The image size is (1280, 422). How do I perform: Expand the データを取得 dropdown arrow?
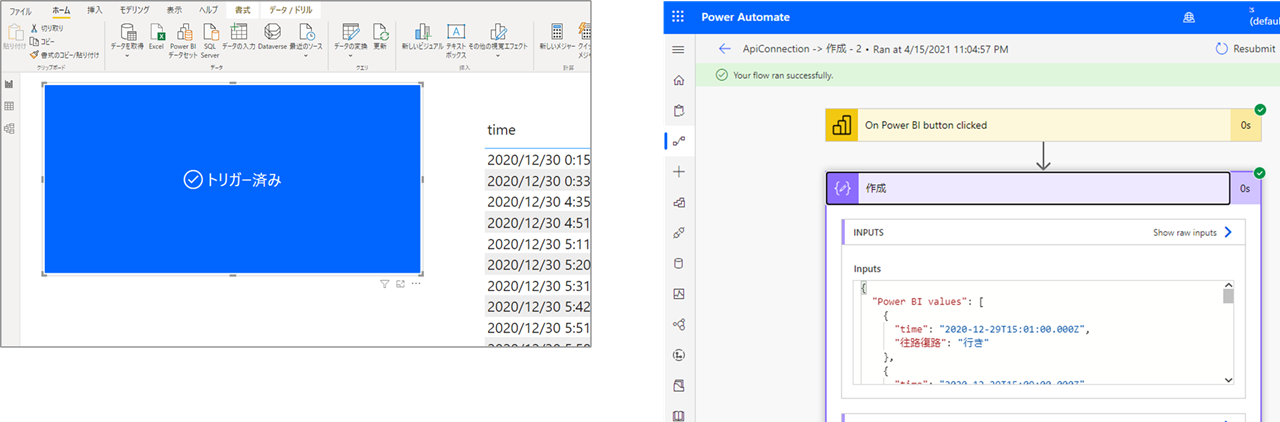tap(127, 56)
